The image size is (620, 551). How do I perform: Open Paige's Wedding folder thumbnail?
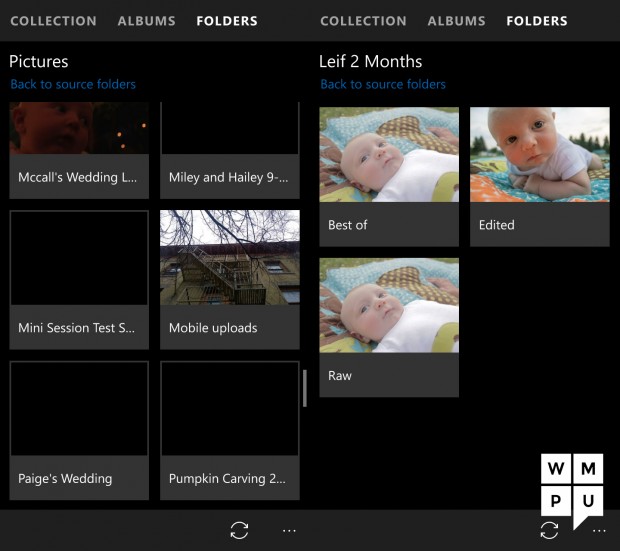(x=79, y=409)
